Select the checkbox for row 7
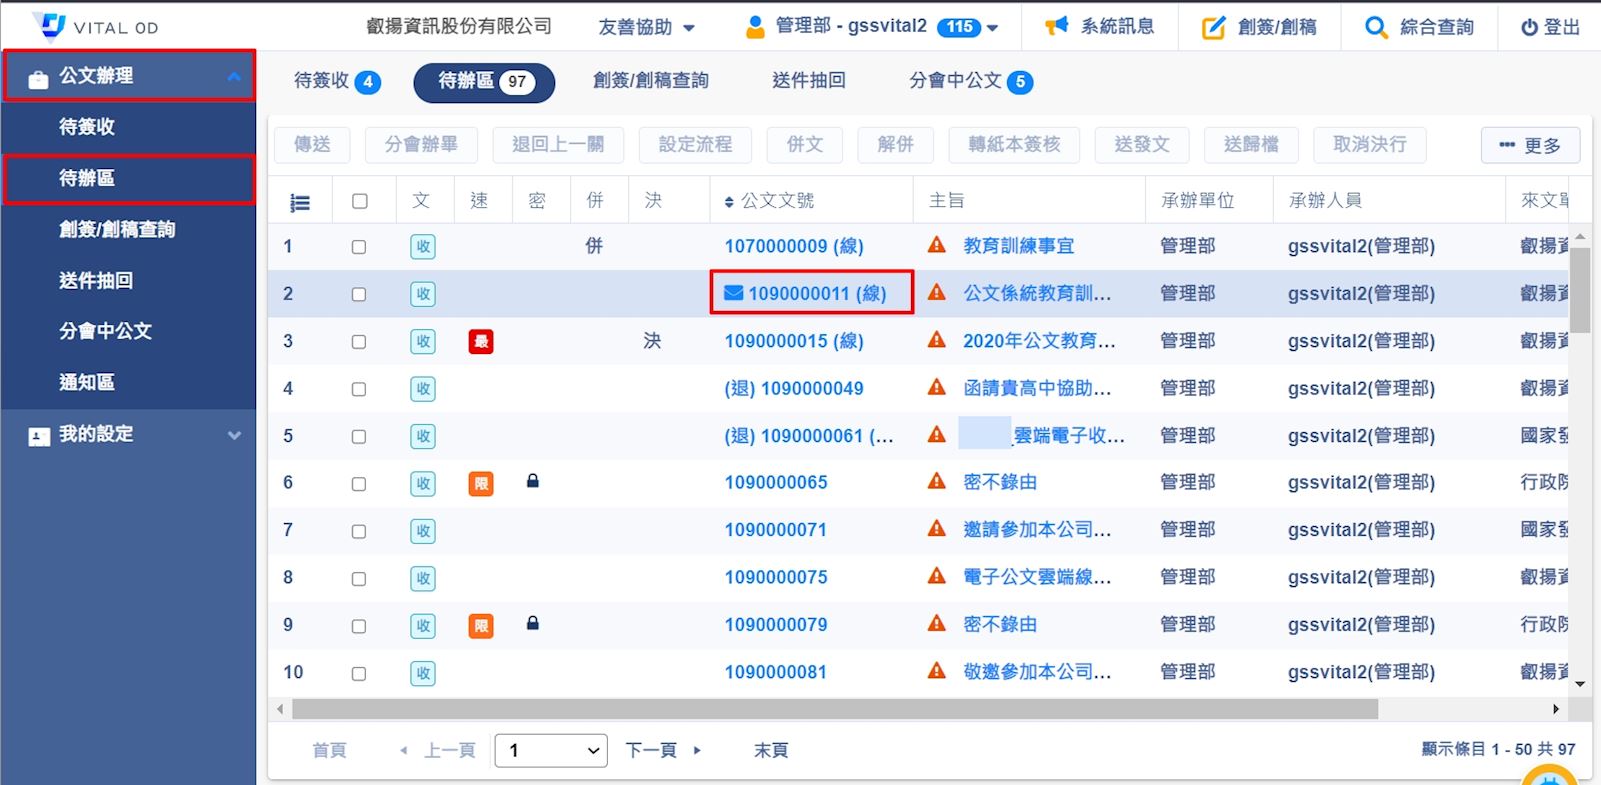The width and height of the screenshot is (1601, 785). 359,532
